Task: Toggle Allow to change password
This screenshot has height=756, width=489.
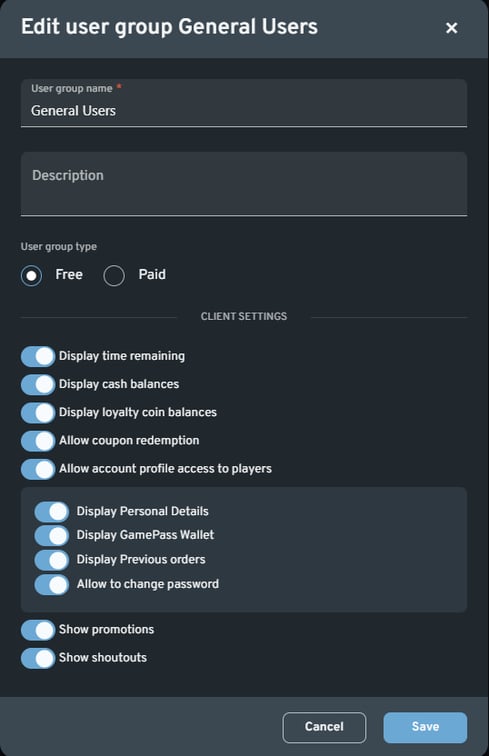Action: [52, 584]
